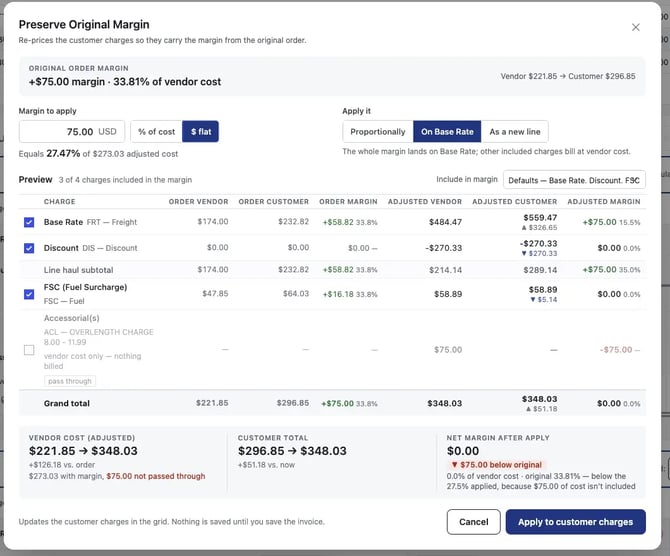Viewport: 670px width, 556px height.
Task: Click the Order Margin column header
Action: [348, 202]
